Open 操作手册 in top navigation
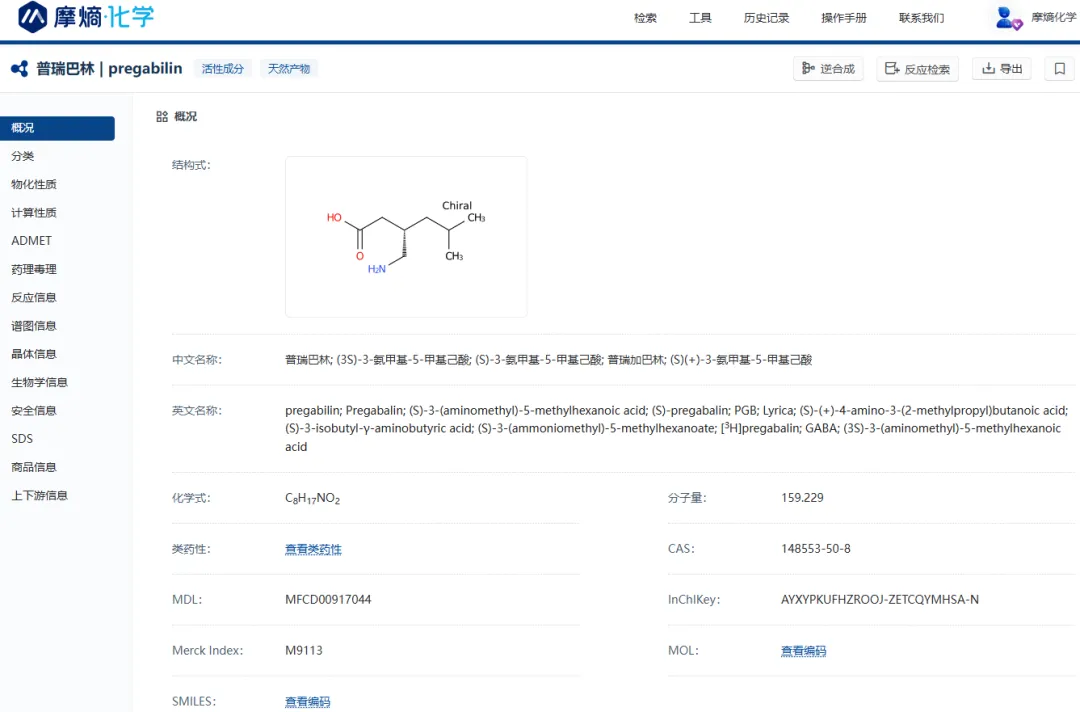The image size is (1080, 712). click(x=844, y=18)
